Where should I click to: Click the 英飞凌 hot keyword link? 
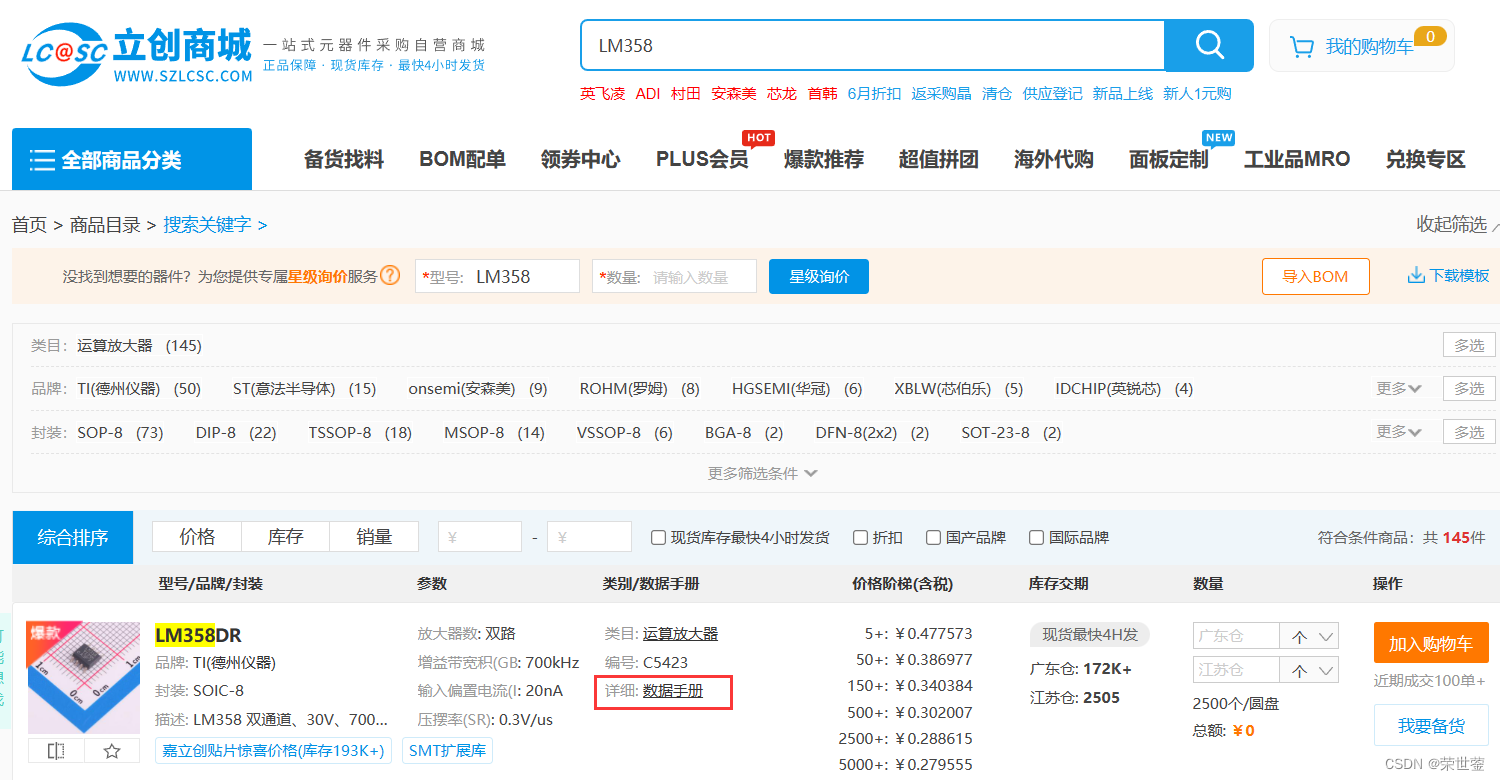[602, 94]
